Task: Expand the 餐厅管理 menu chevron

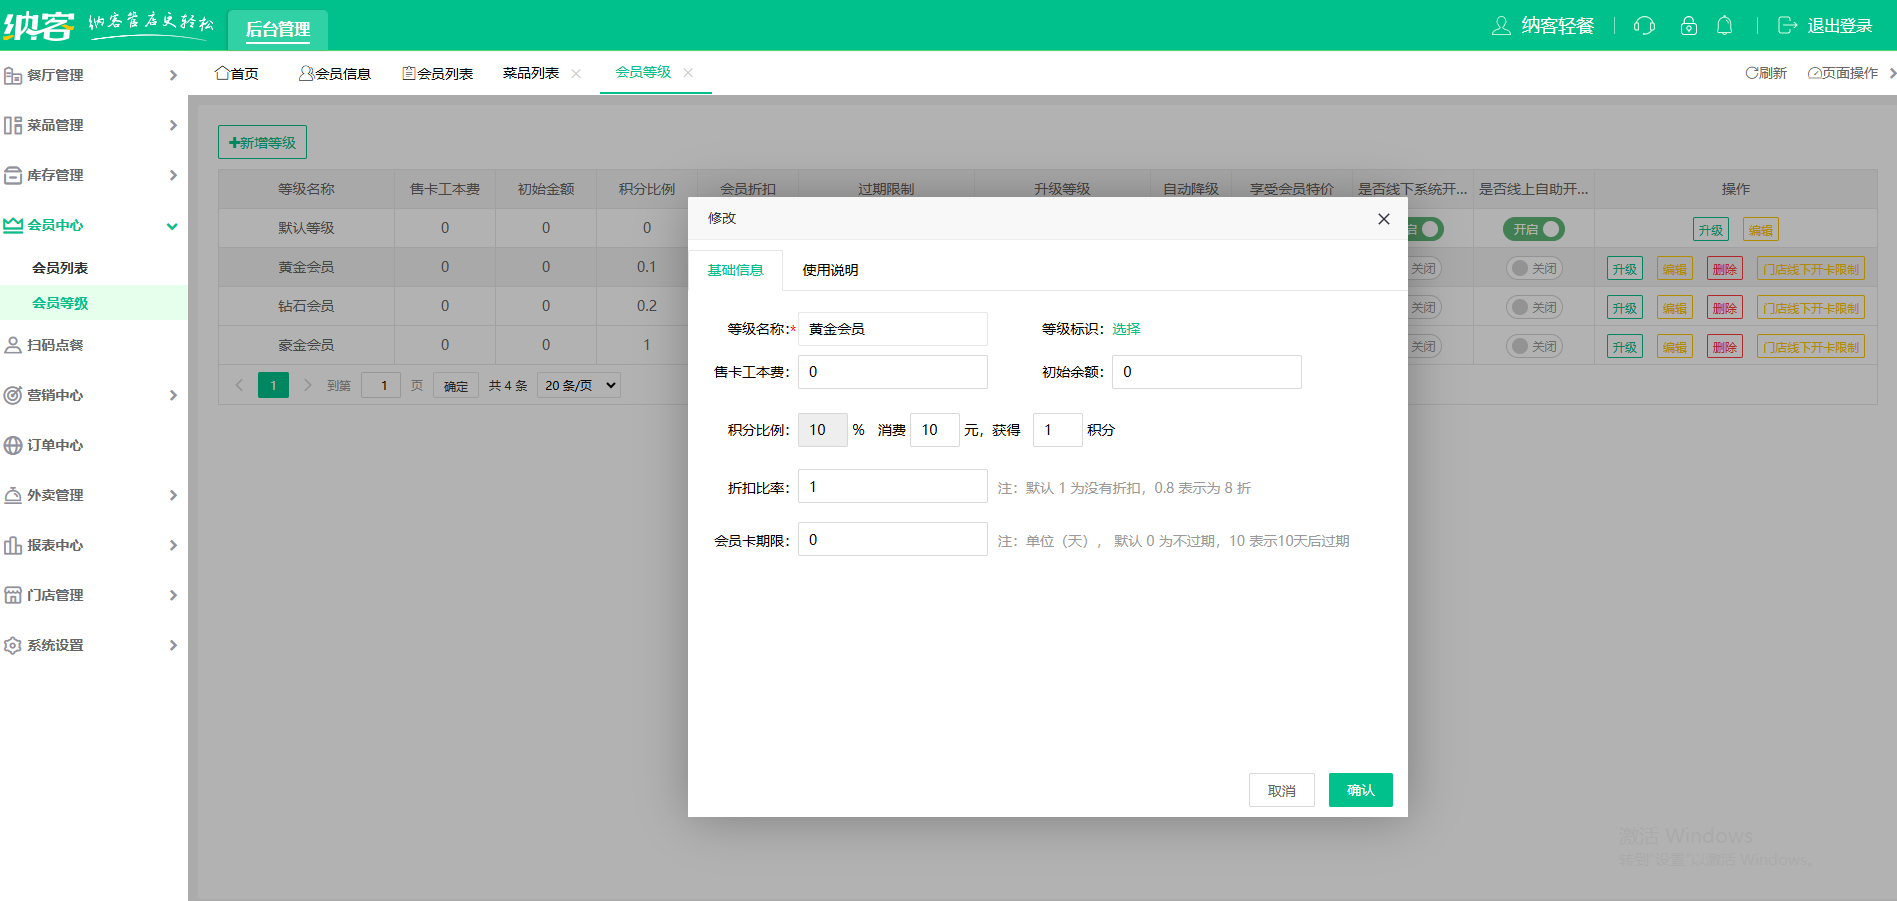Action: (173, 75)
